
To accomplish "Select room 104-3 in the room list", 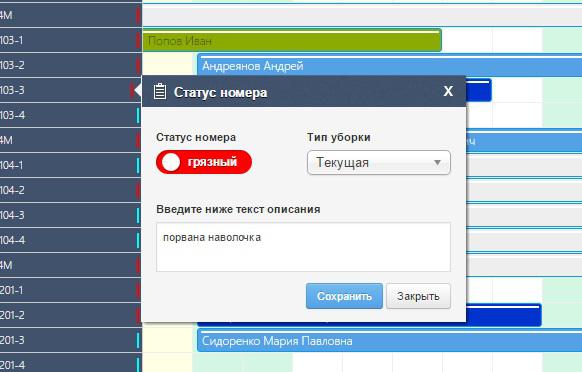I will [x=70, y=215].
